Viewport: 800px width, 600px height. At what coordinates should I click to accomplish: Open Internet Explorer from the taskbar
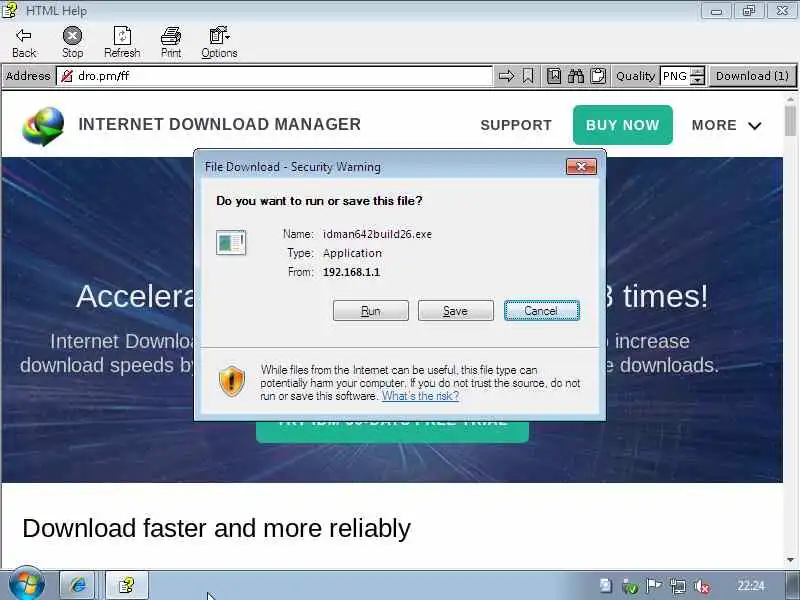78,585
